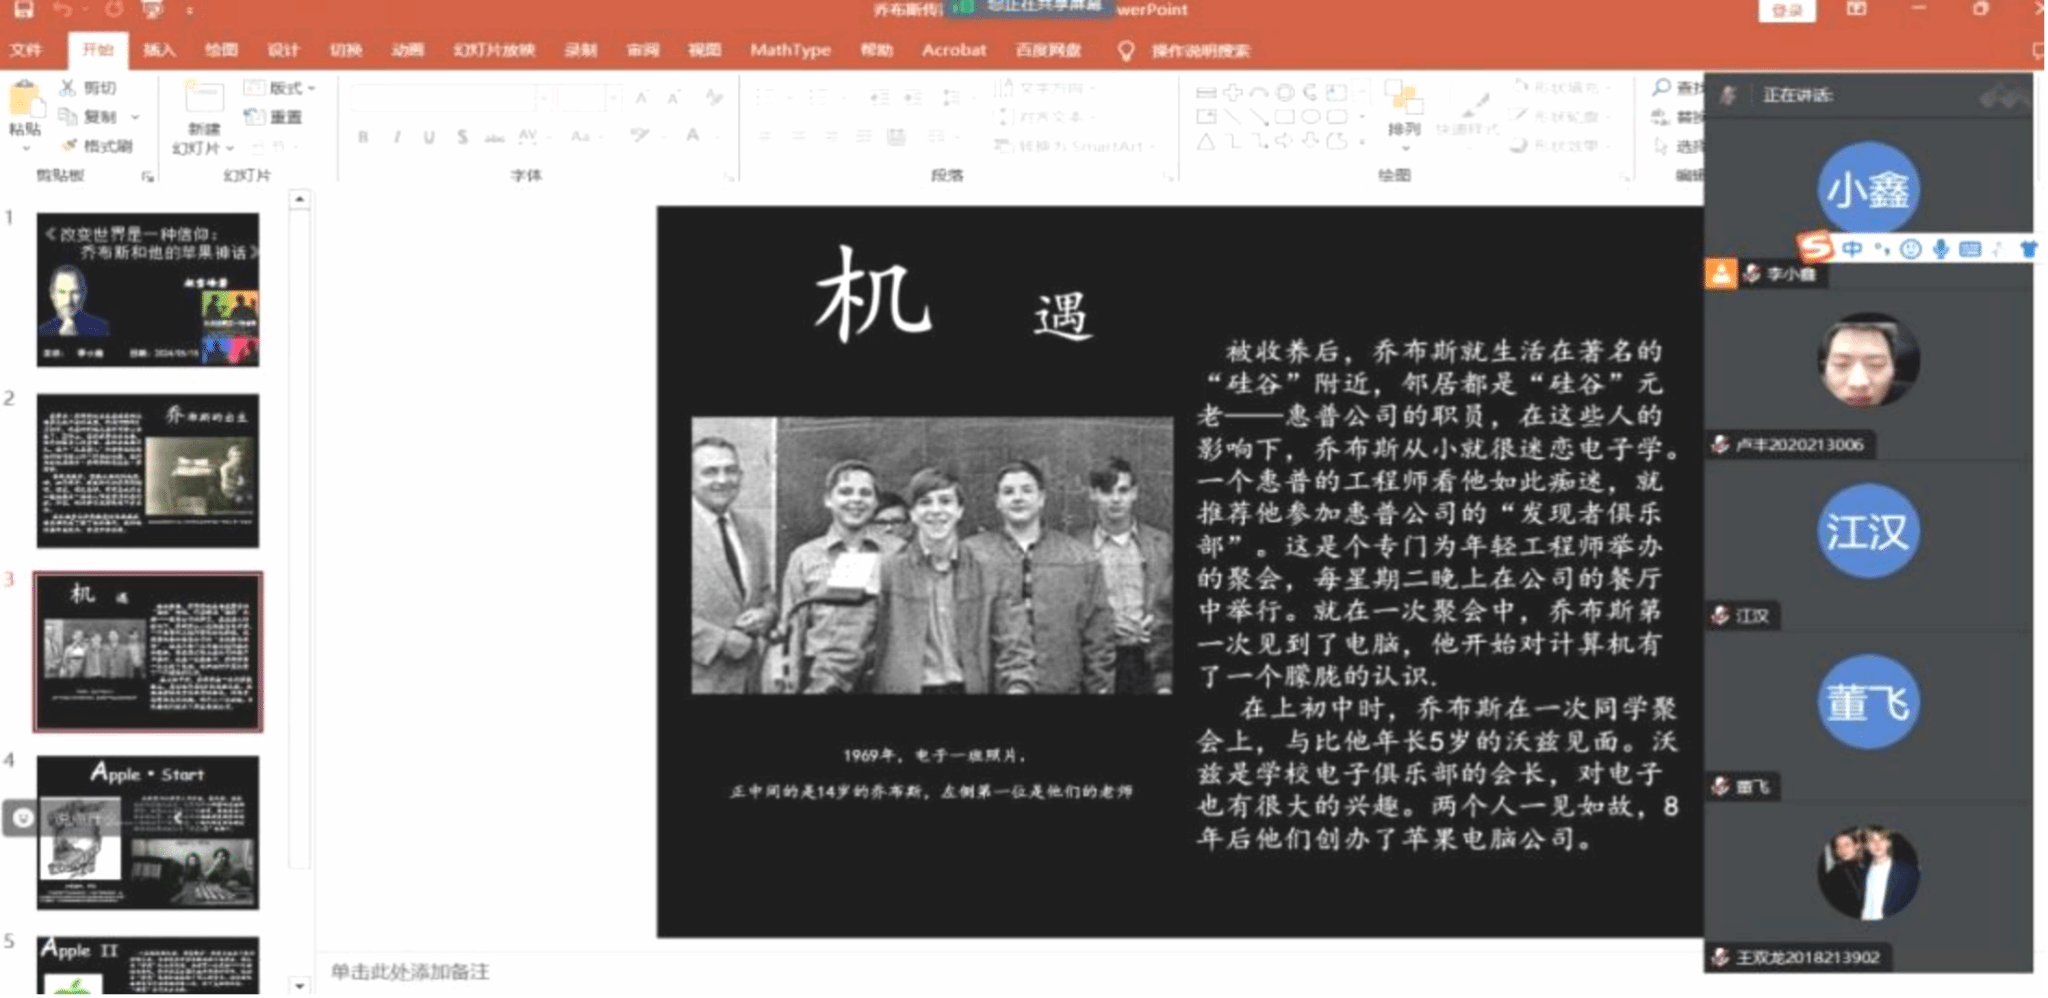This screenshot has width=2048, height=998.
Task: Open the MathType ribbon tab
Action: tap(790, 50)
